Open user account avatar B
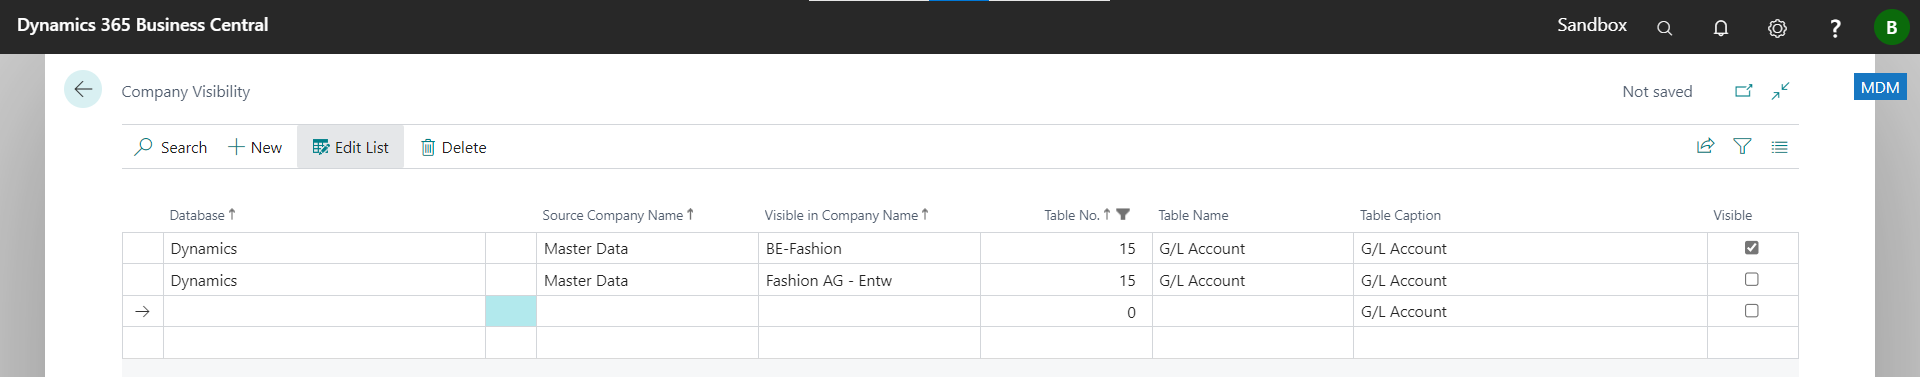 [1891, 27]
